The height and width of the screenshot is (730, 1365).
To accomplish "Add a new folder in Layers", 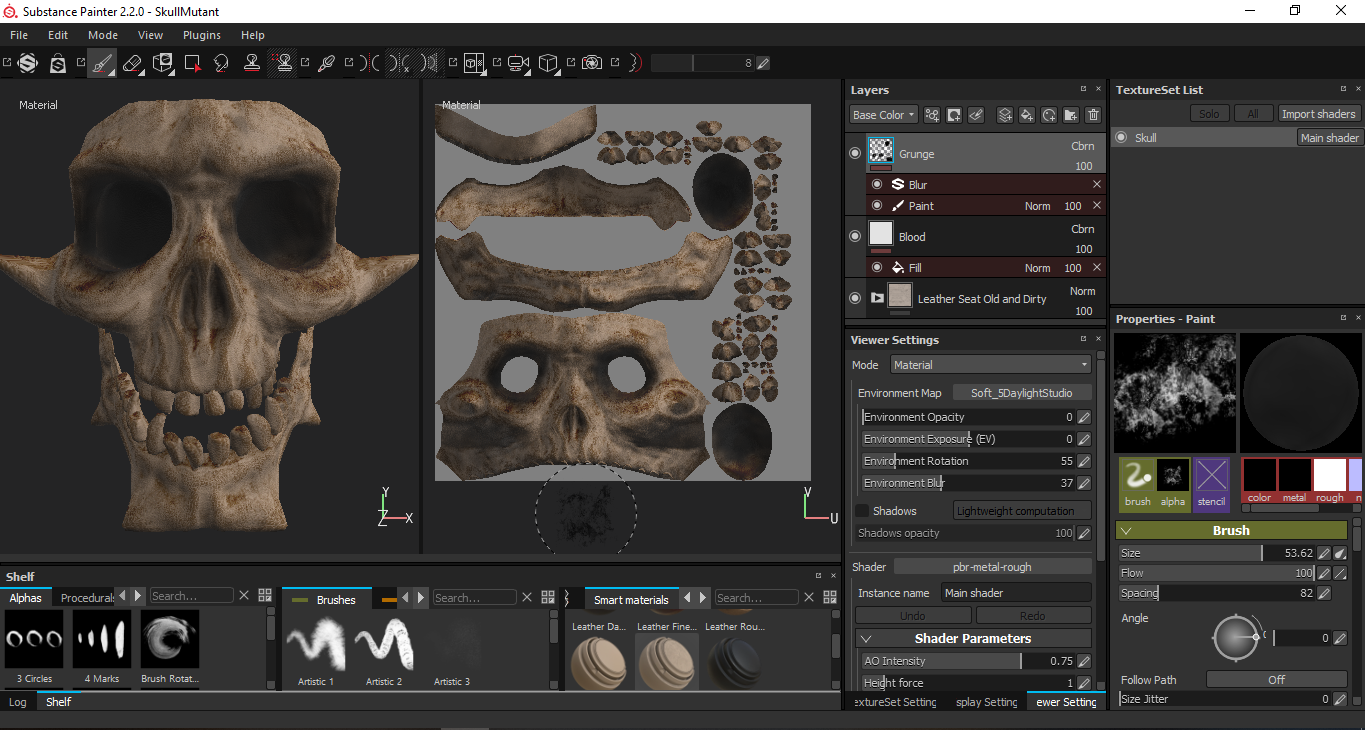I will (x=1071, y=115).
